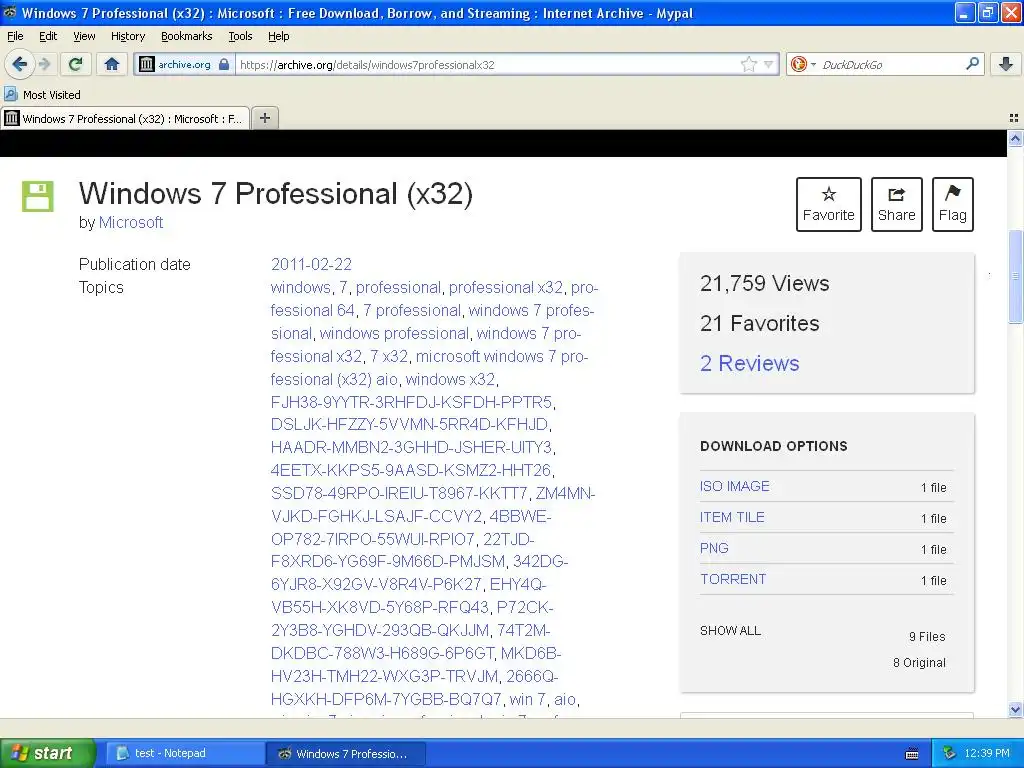
Task: Go back using the back arrow
Action: tap(20, 64)
